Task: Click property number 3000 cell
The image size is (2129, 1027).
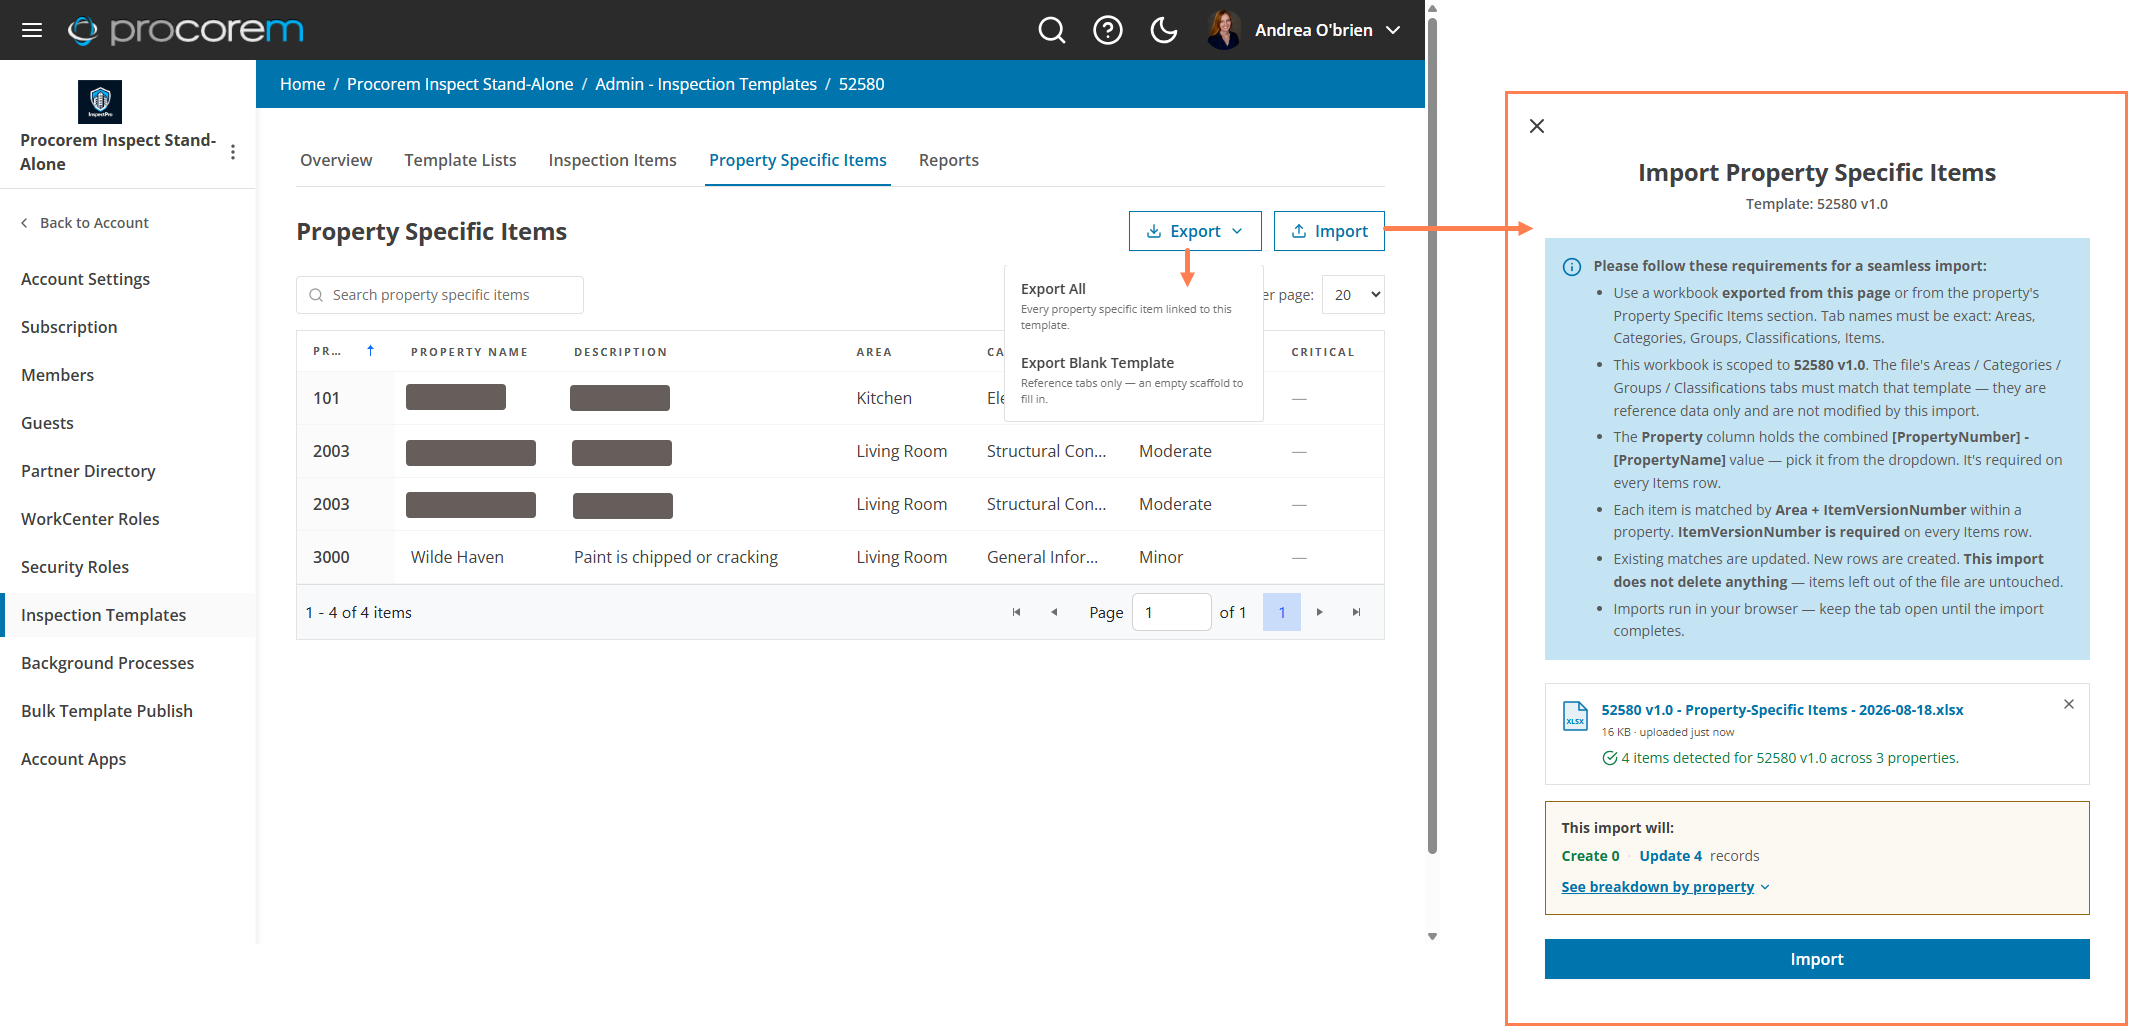Action: point(331,557)
